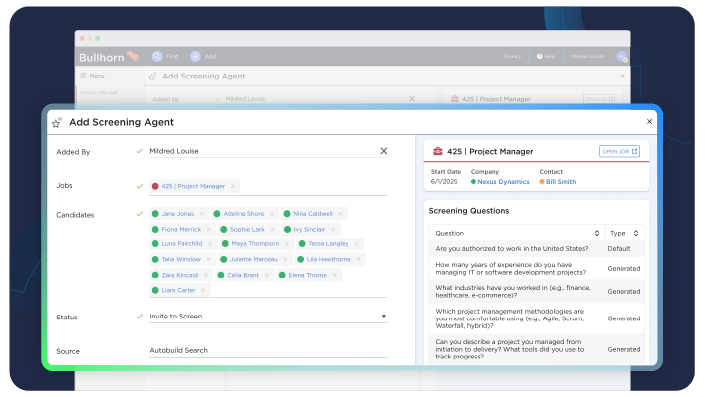The width and height of the screenshot is (705, 397).
Task: Open candidate Jane Jones profile link
Action: click(x=178, y=214)
